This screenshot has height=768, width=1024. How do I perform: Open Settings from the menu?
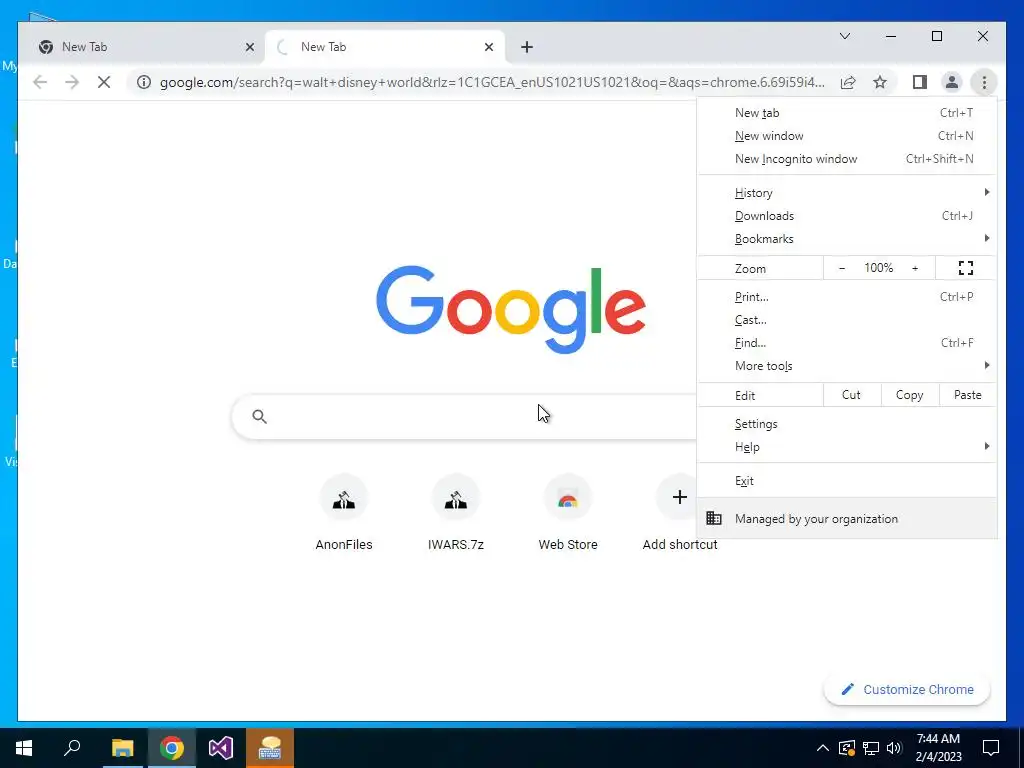point(847,424)
